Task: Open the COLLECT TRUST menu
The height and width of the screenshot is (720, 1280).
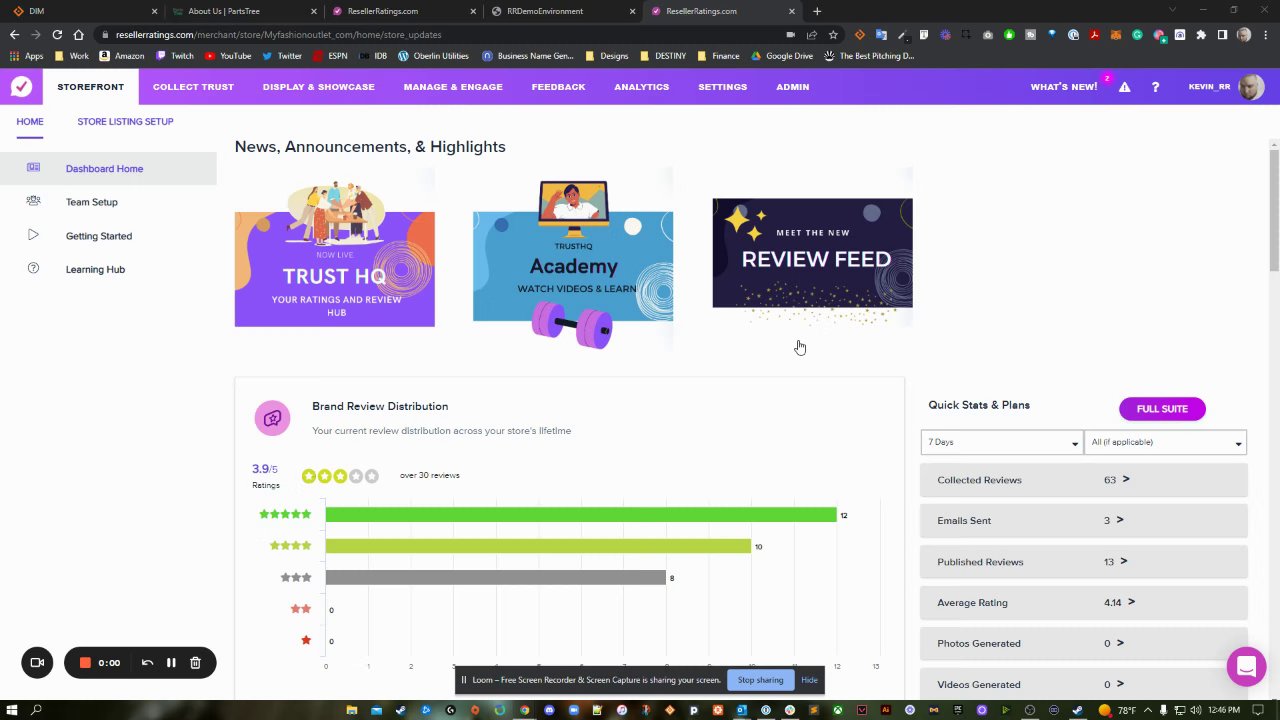Action: (x=193, y=87)
